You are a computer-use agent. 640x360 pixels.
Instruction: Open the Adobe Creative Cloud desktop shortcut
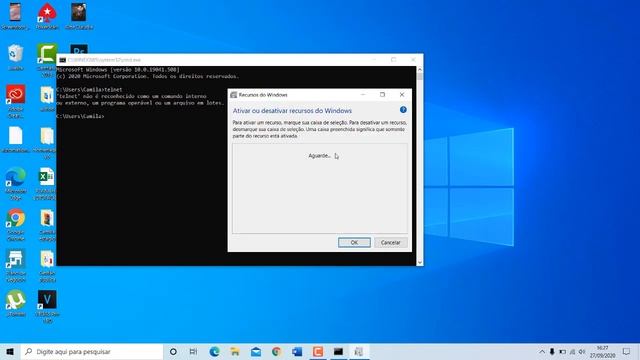coord(16,95)
